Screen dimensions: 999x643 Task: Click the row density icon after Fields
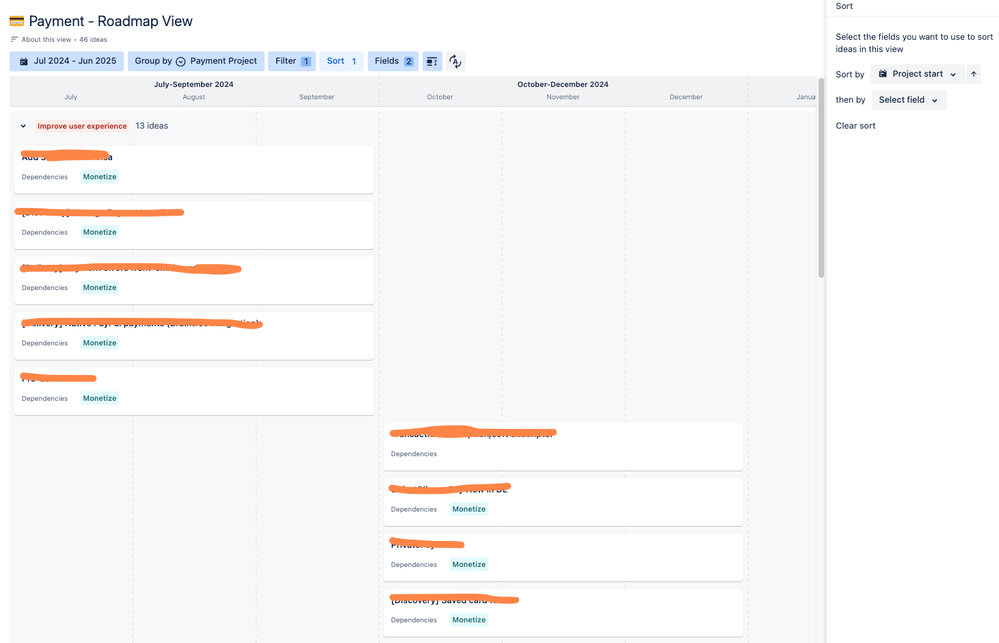tap(431, 61)
